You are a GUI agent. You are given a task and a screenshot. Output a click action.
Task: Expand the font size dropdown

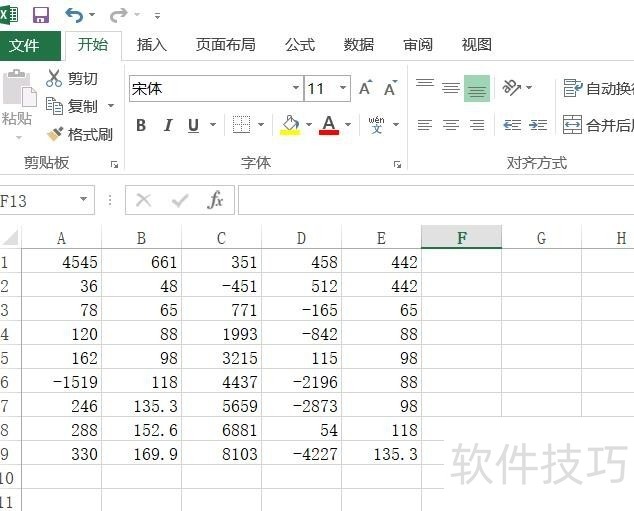(x=343, y=88)
